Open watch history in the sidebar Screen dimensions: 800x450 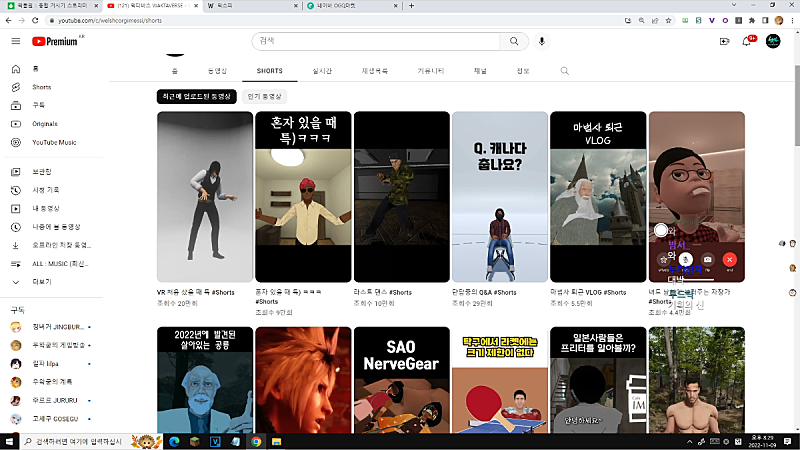46,190
